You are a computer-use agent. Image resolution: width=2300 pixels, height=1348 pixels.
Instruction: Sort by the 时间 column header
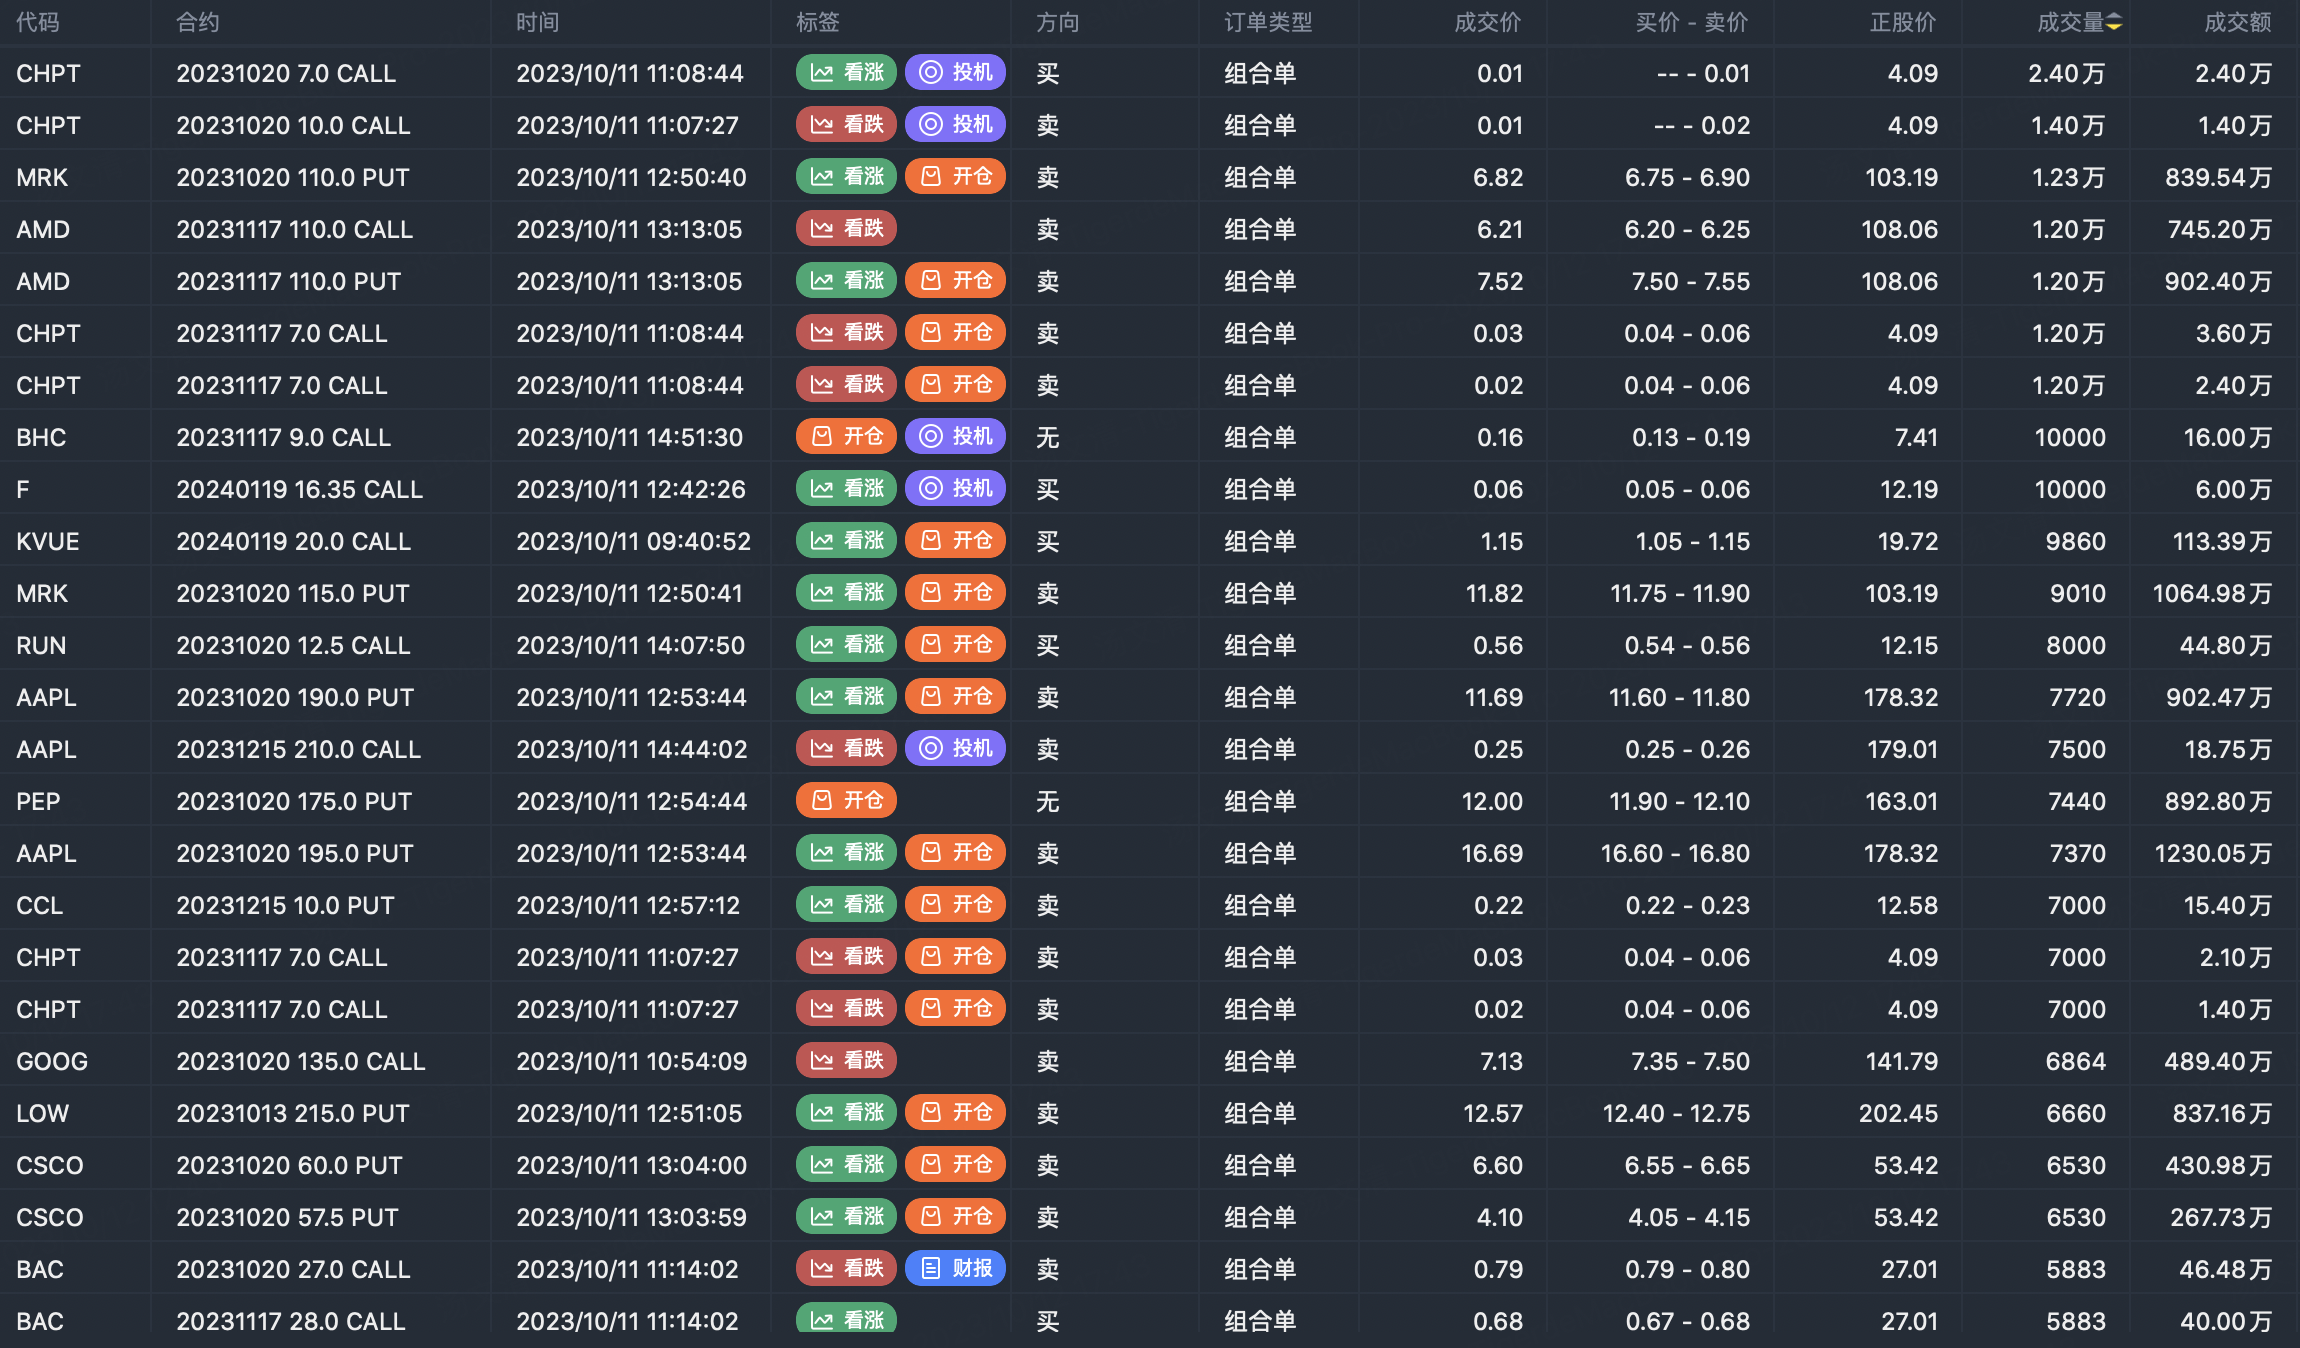[x=538, y=23]
